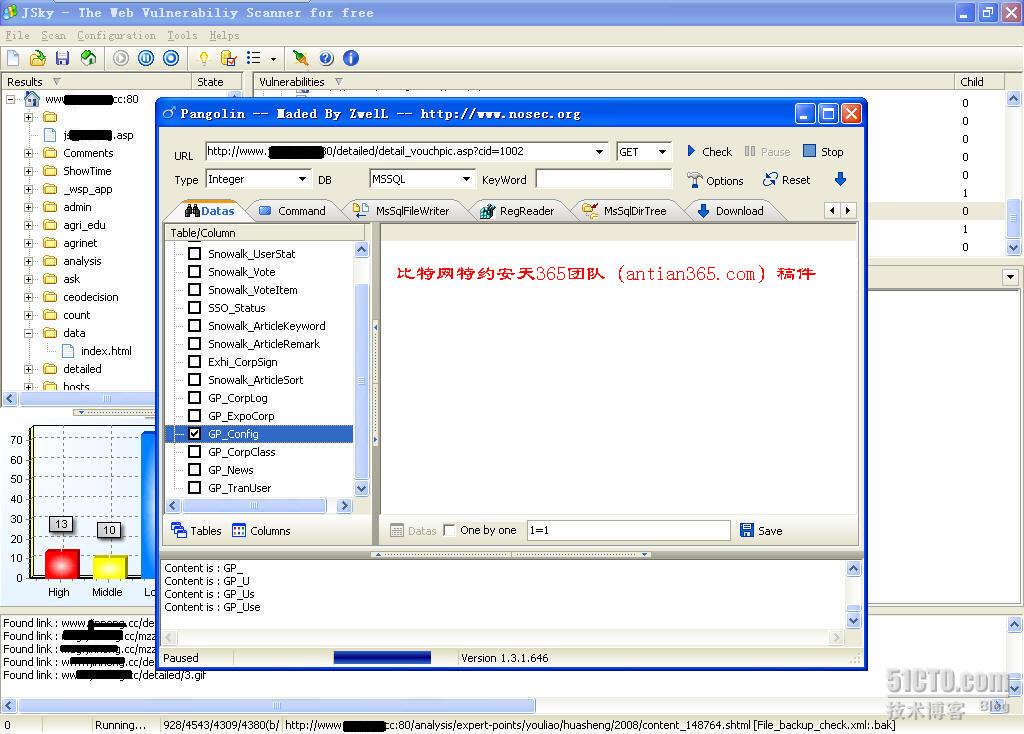Click the home icon of the site root
The height and width of the screenshot is (734, 1024).
tap(31, 99)
